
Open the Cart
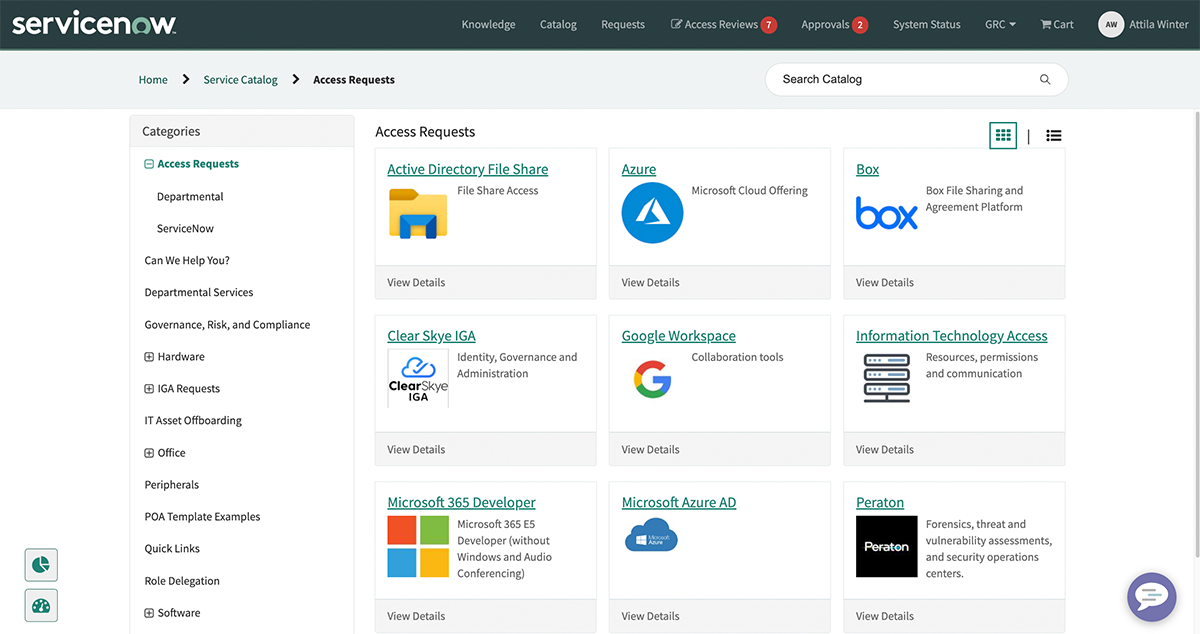click(1057, 24)
